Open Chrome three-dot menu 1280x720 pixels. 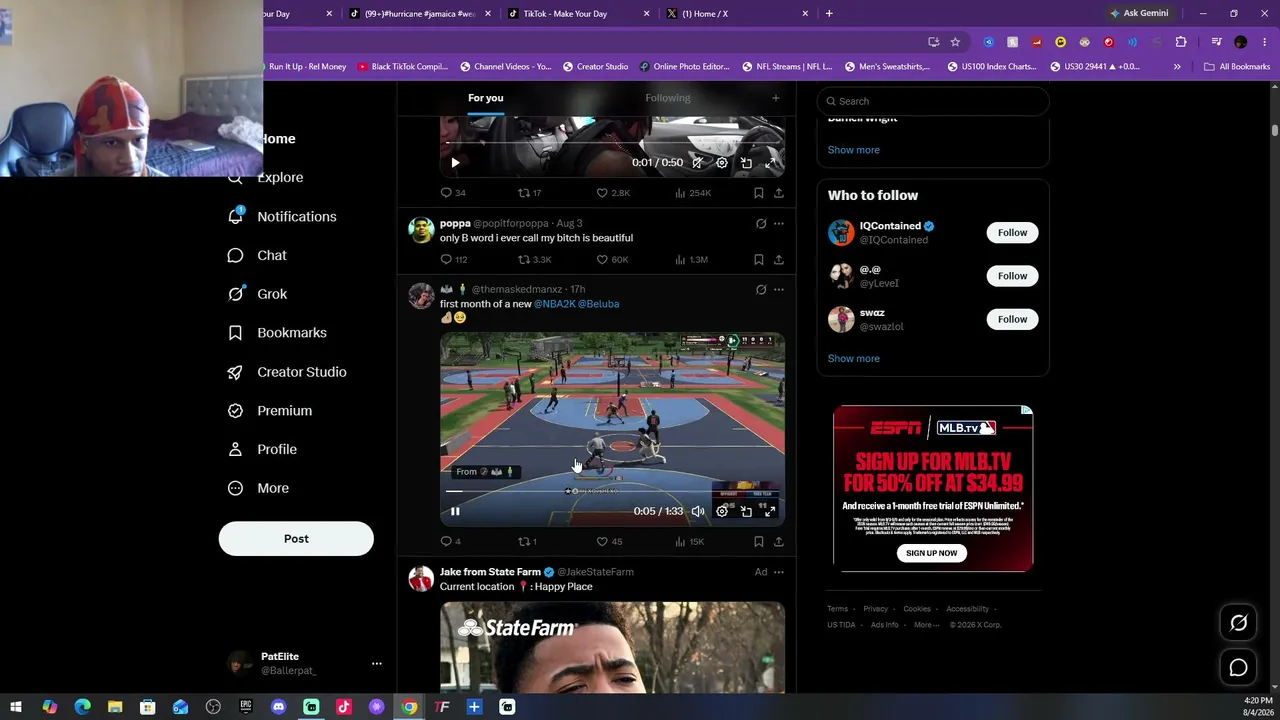point(1265,42)
